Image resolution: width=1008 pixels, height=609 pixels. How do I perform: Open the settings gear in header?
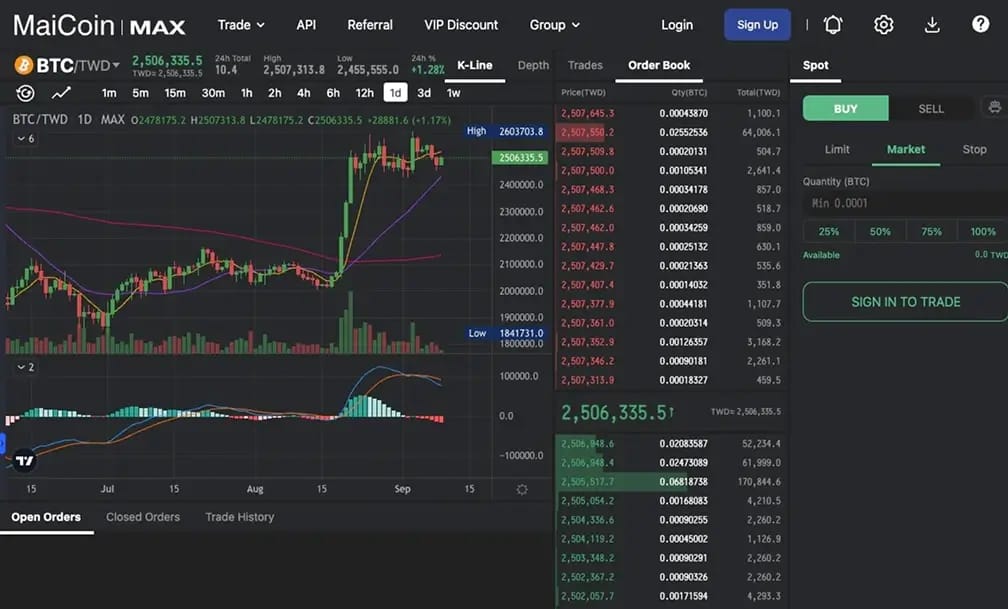[883, 24]
